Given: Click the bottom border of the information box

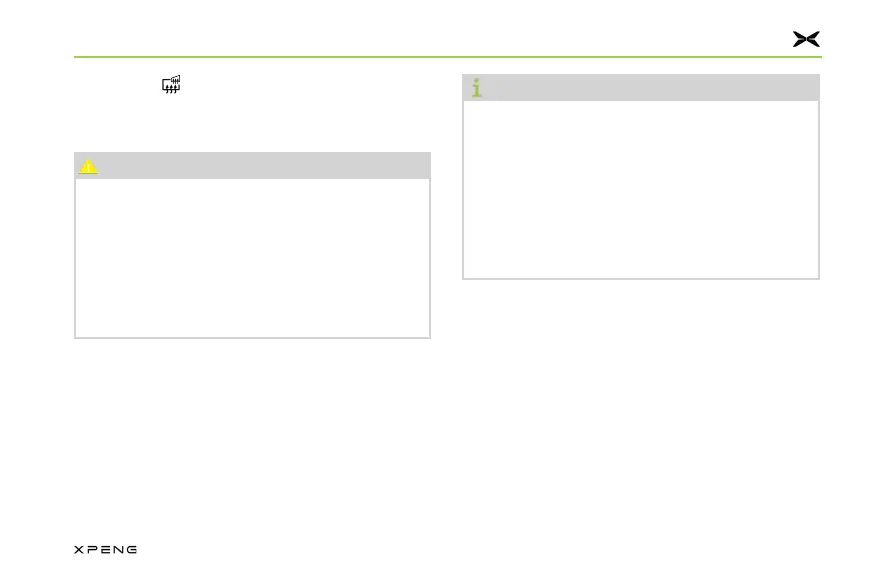Looking at the screenshot, I should [x=641, y=279].
